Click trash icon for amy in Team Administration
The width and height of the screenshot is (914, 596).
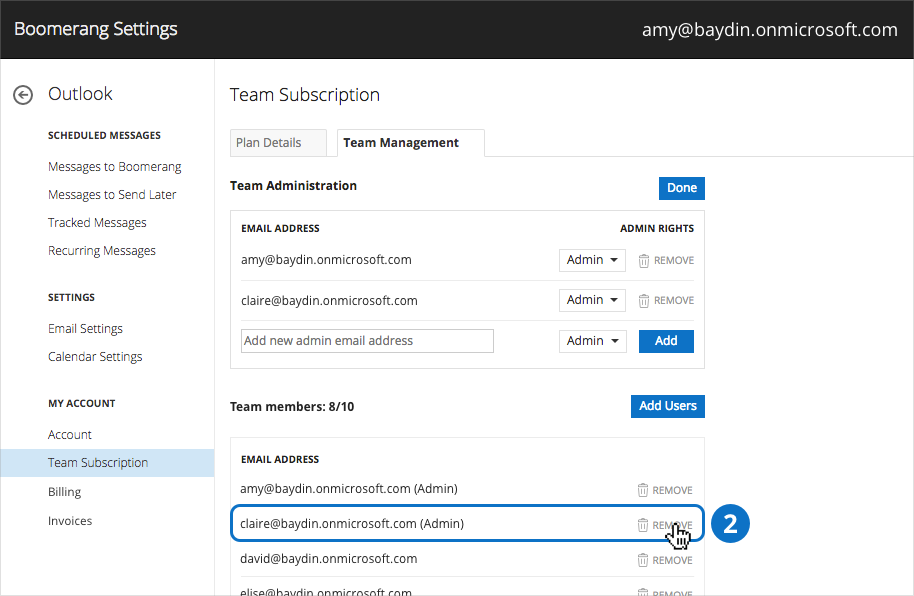coord(644,261)
